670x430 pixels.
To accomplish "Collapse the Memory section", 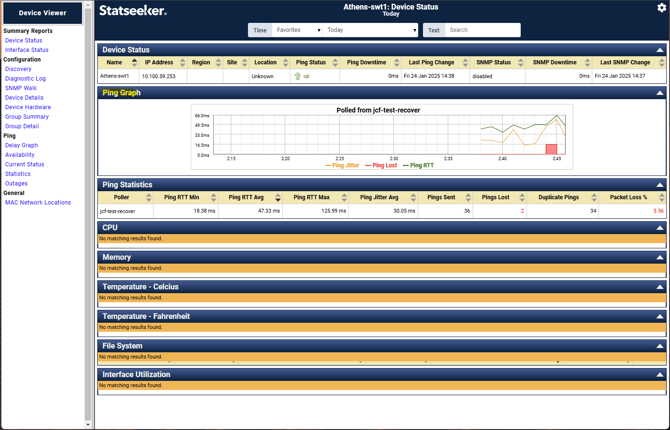I will click(659, 257).
